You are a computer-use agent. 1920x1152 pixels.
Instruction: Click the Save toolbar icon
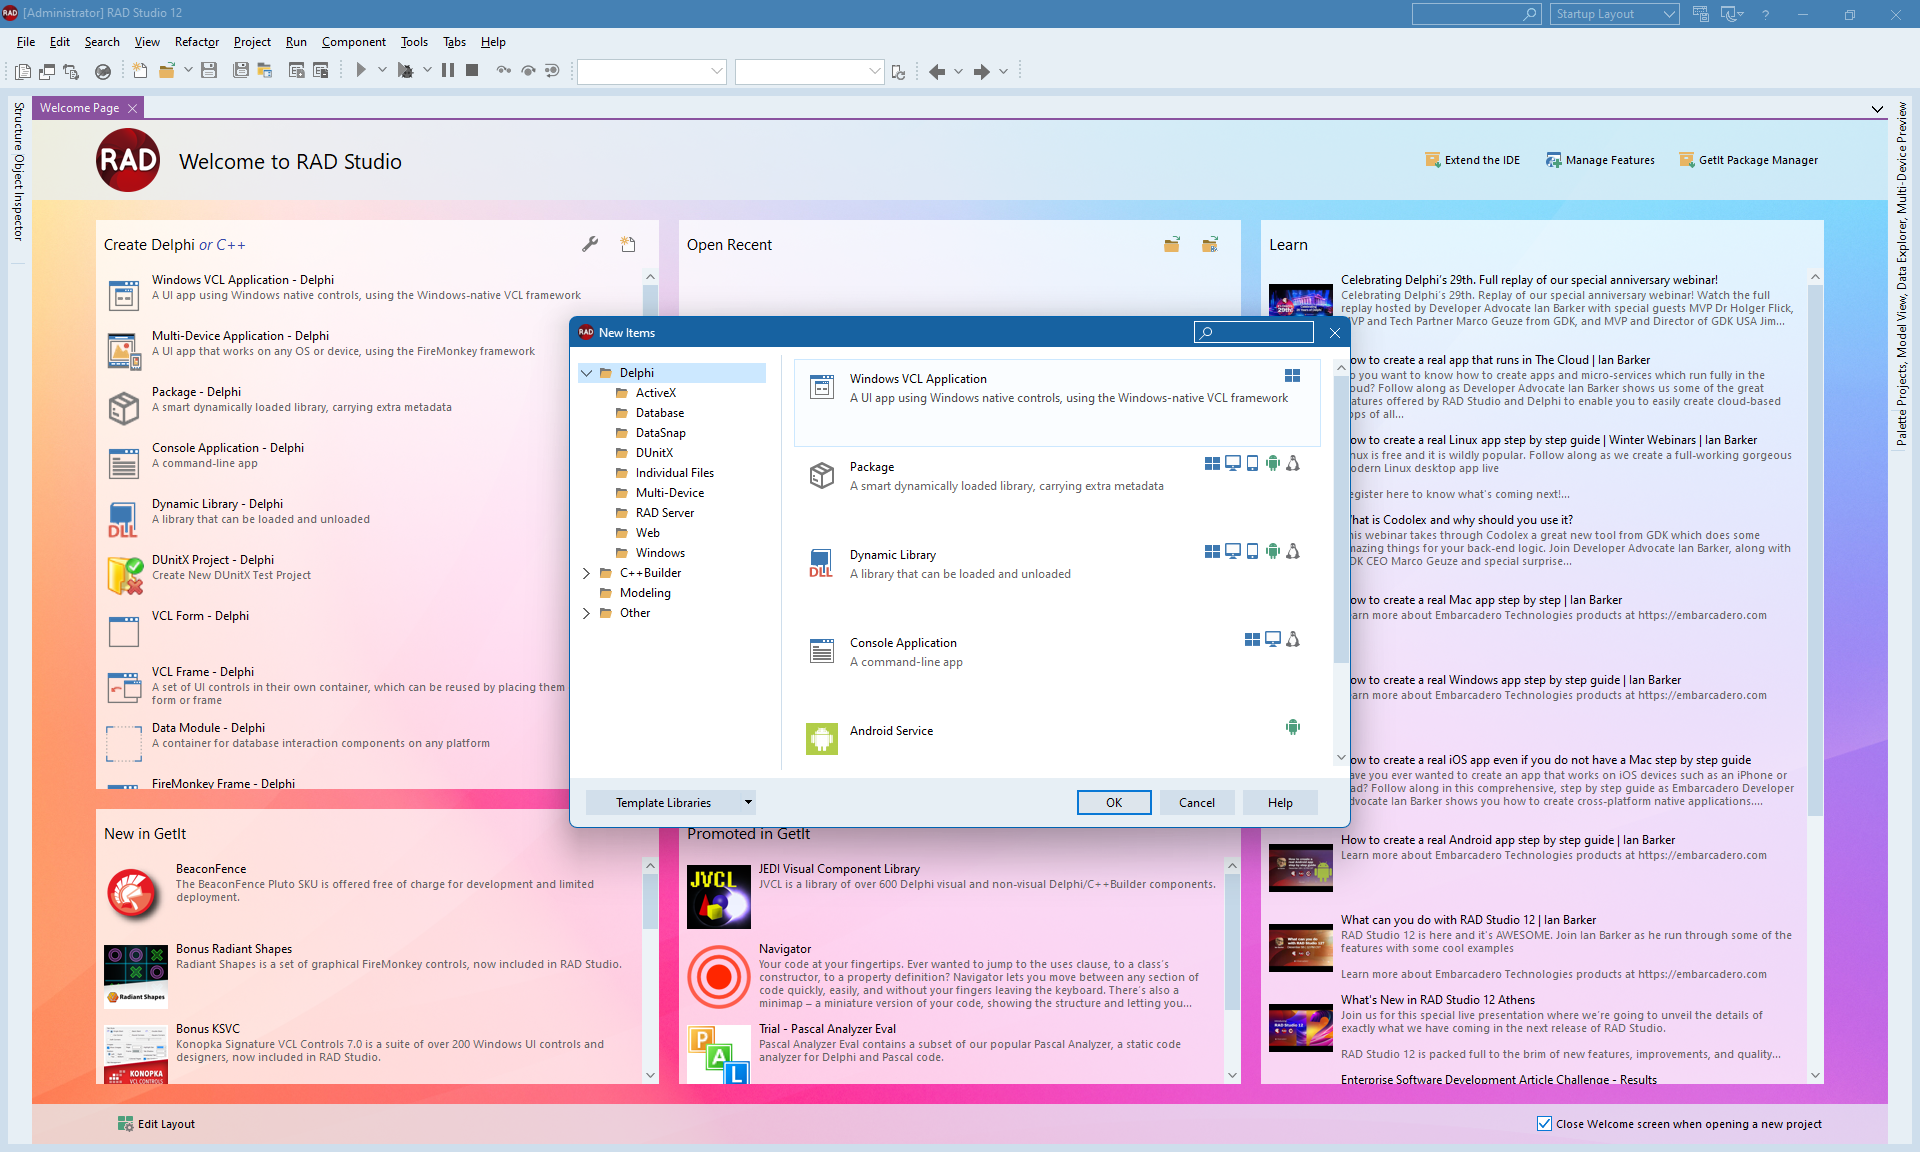click(209, 71)
